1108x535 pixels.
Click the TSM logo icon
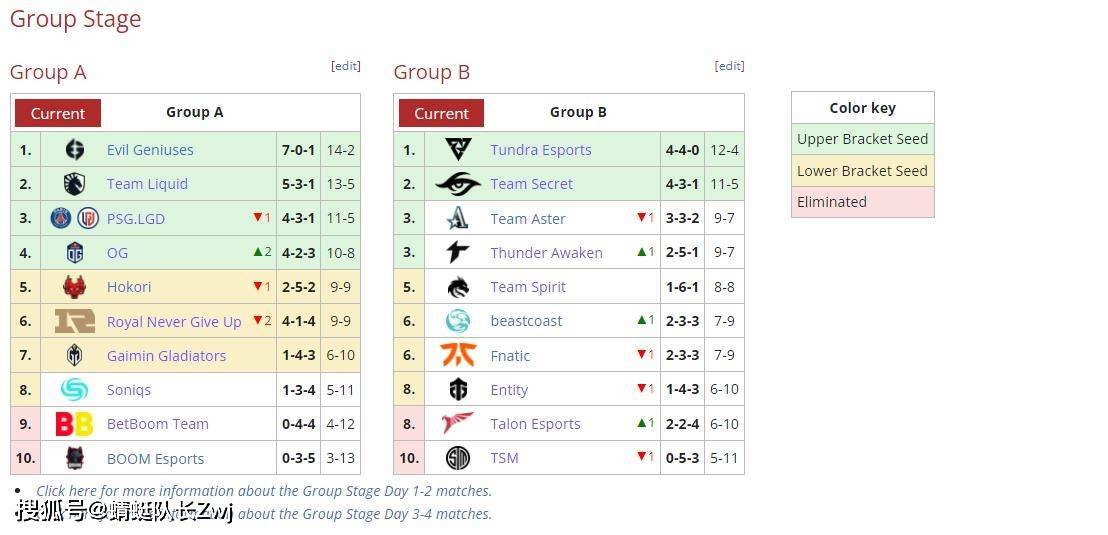[x=458, y=459]
